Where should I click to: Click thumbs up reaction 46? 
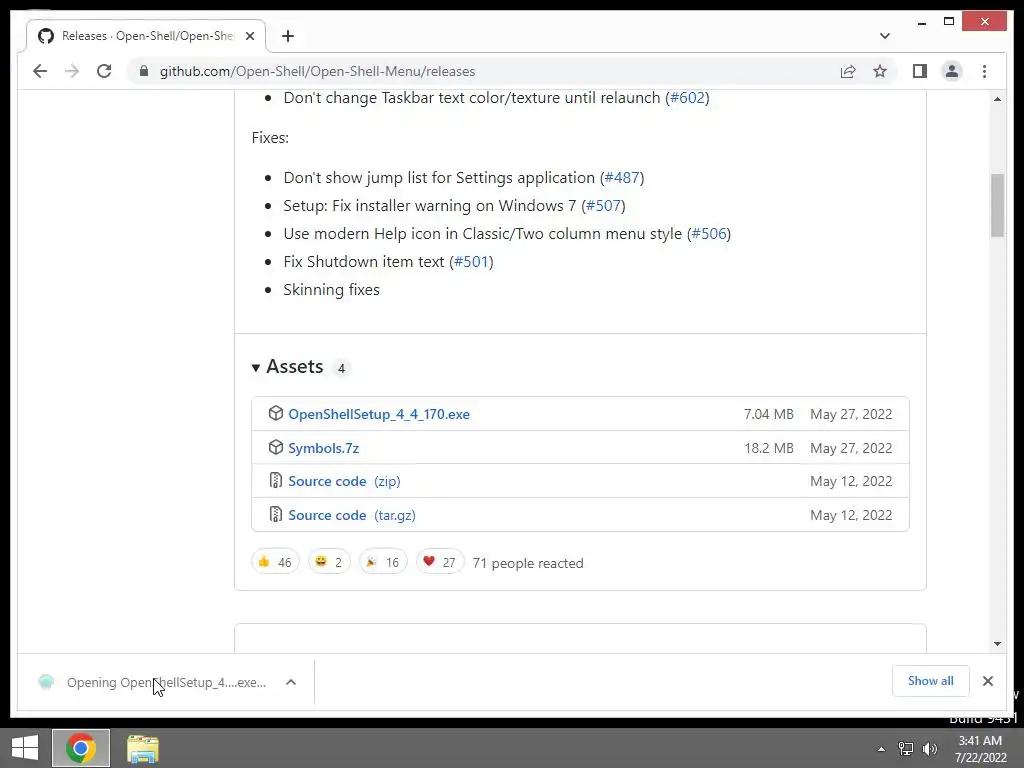pyautogui.click(x=275, y=562)
